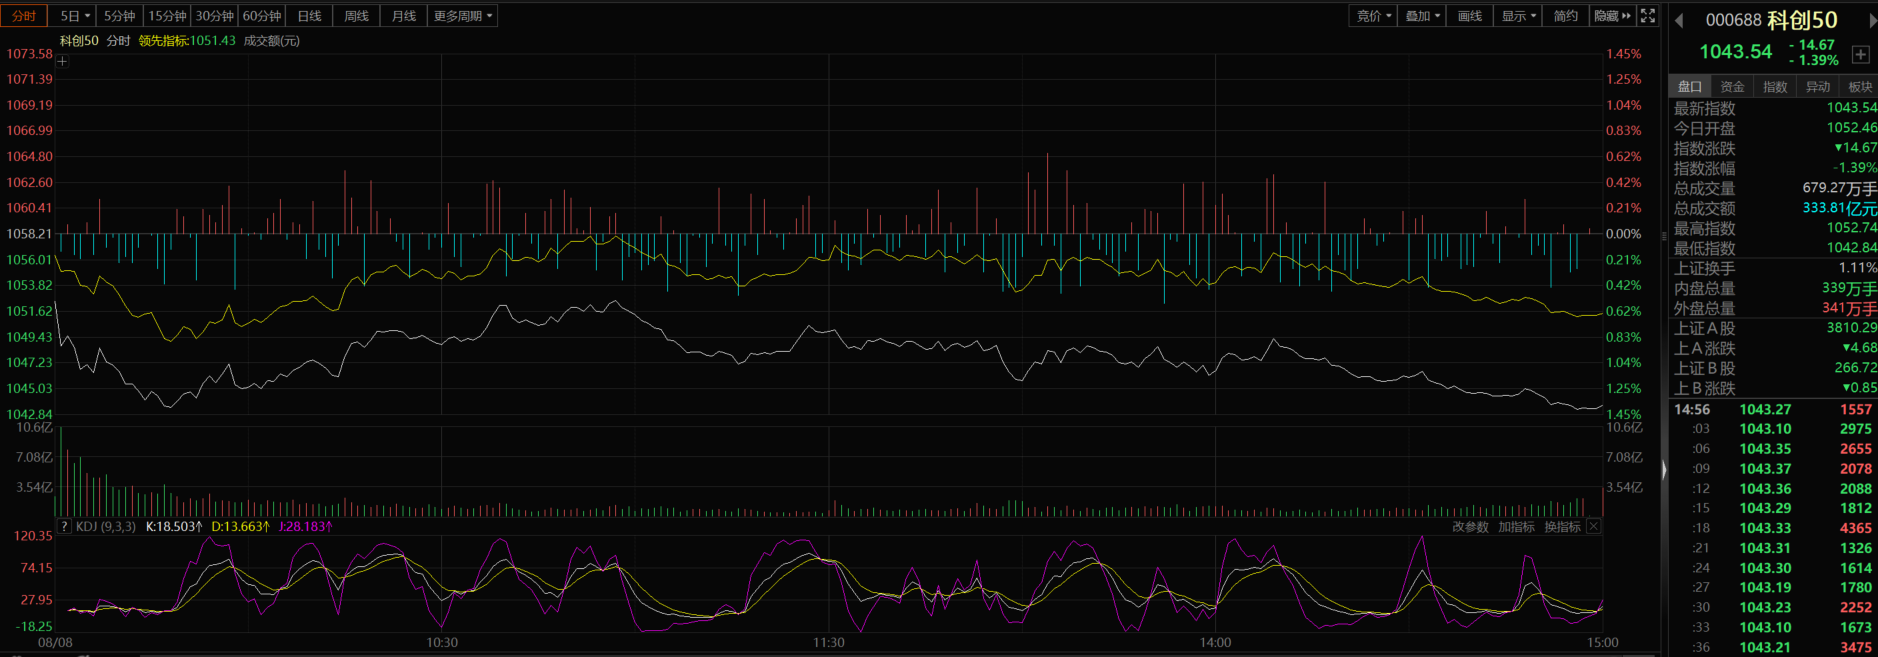Click the J:28.183 indicator value
This screenshot has height=657, width=1878.
pos(305,526)
